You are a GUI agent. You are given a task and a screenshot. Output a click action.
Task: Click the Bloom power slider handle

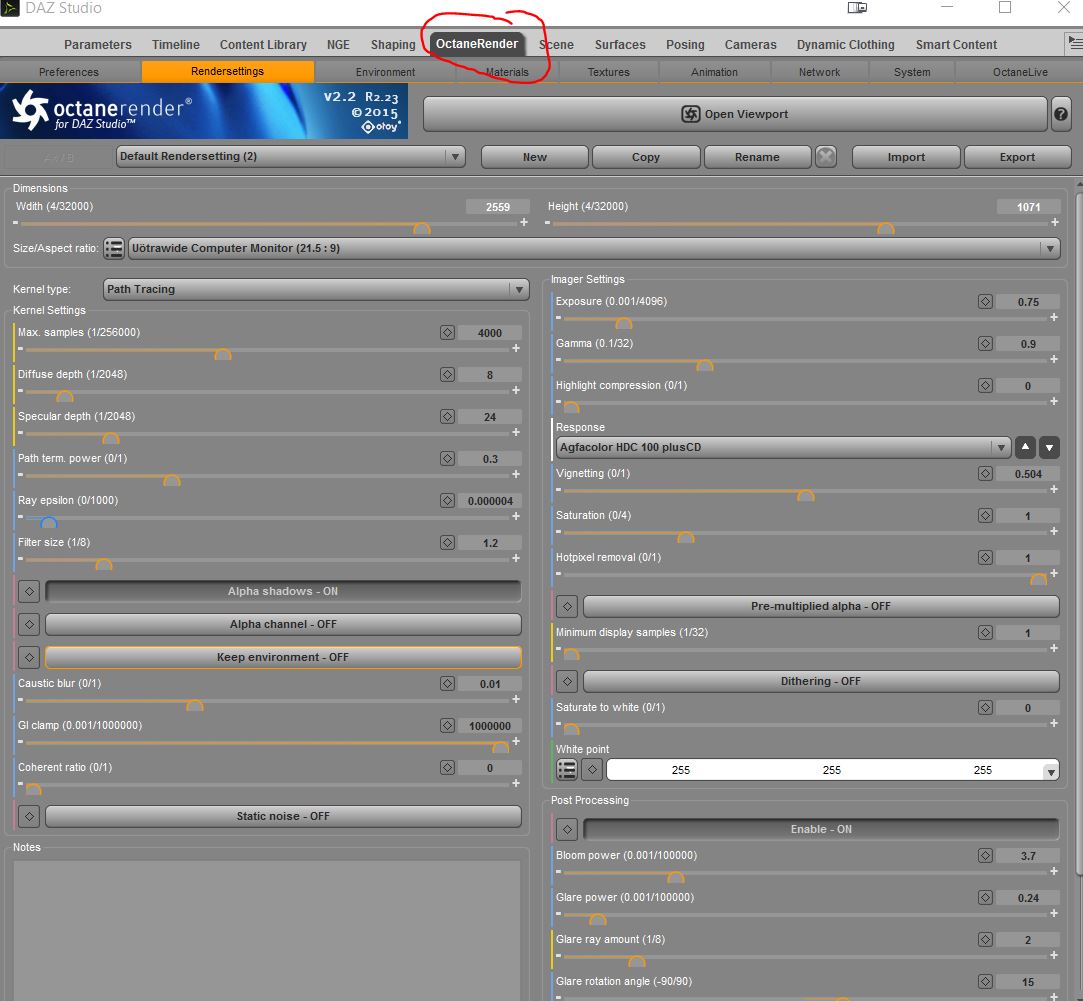pos(675,877)
